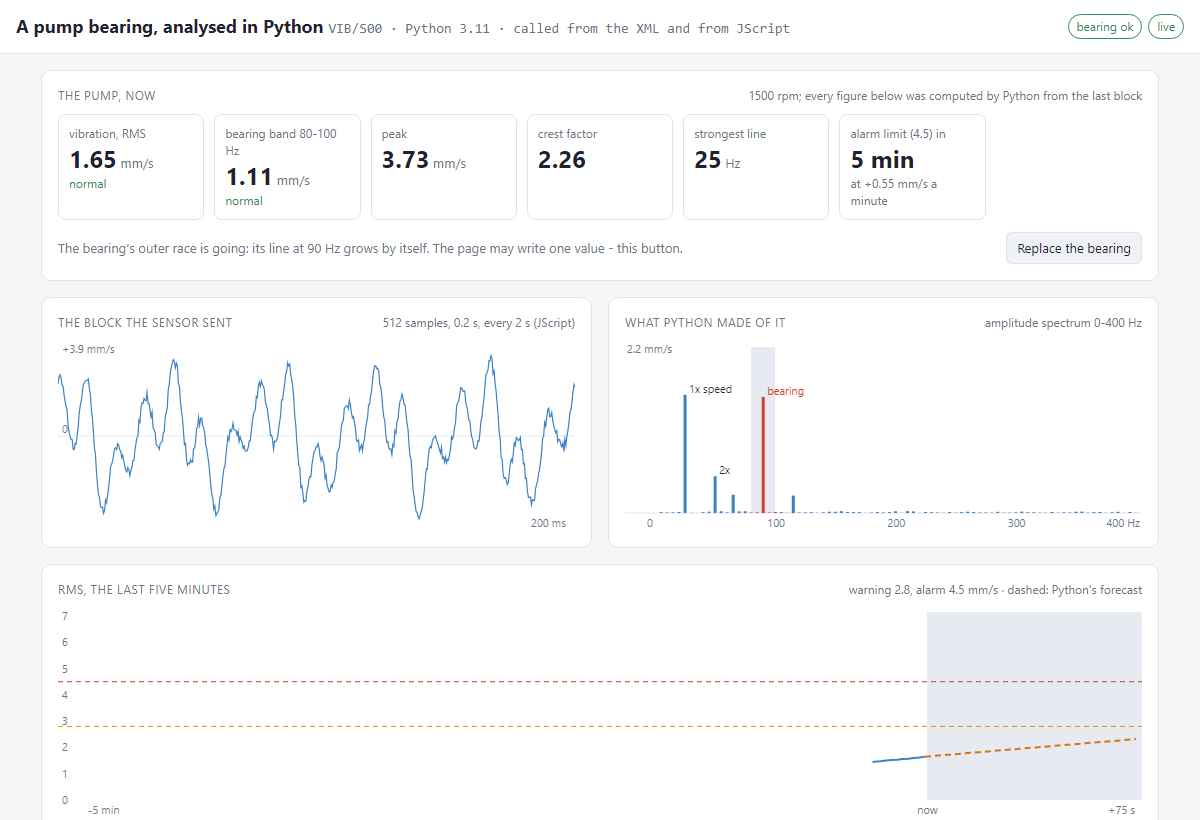Click the "amplitude spectrum 0-400 Hz" caption
The image size is (1200, 820).
1063,323
